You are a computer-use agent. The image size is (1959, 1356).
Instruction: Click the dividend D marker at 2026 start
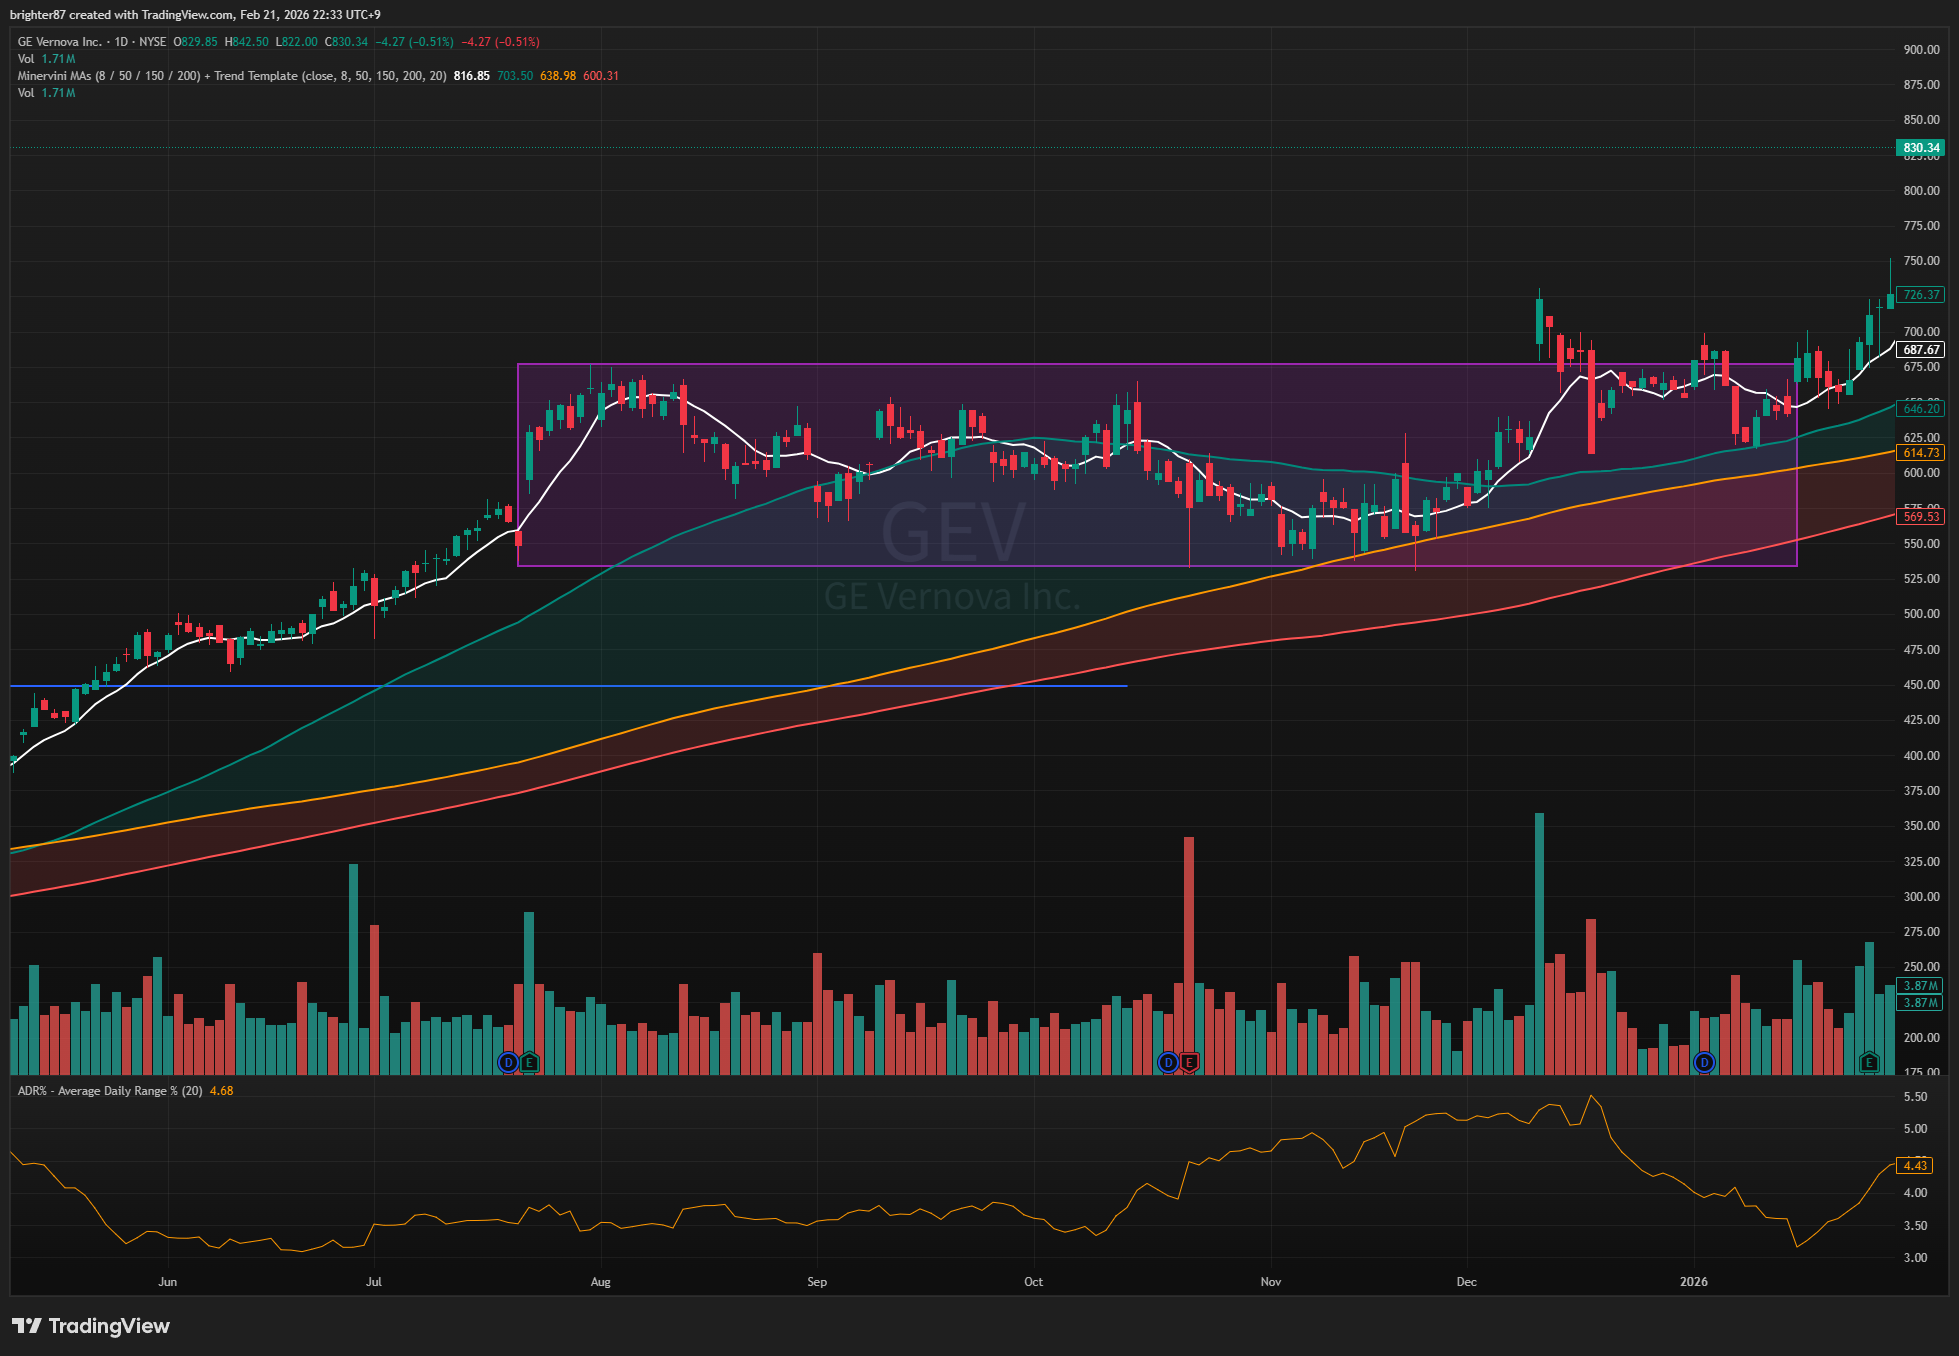1704,1062
